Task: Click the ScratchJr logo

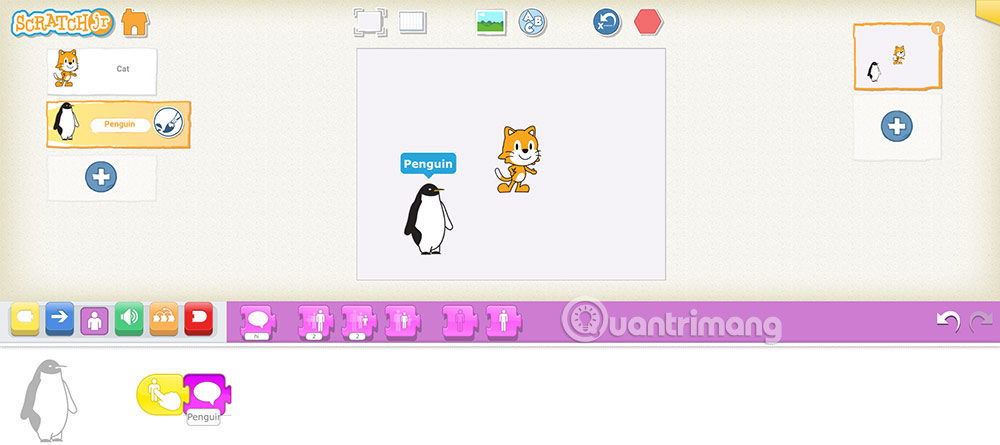Action: pyautogui.click(x=62, y=23)
